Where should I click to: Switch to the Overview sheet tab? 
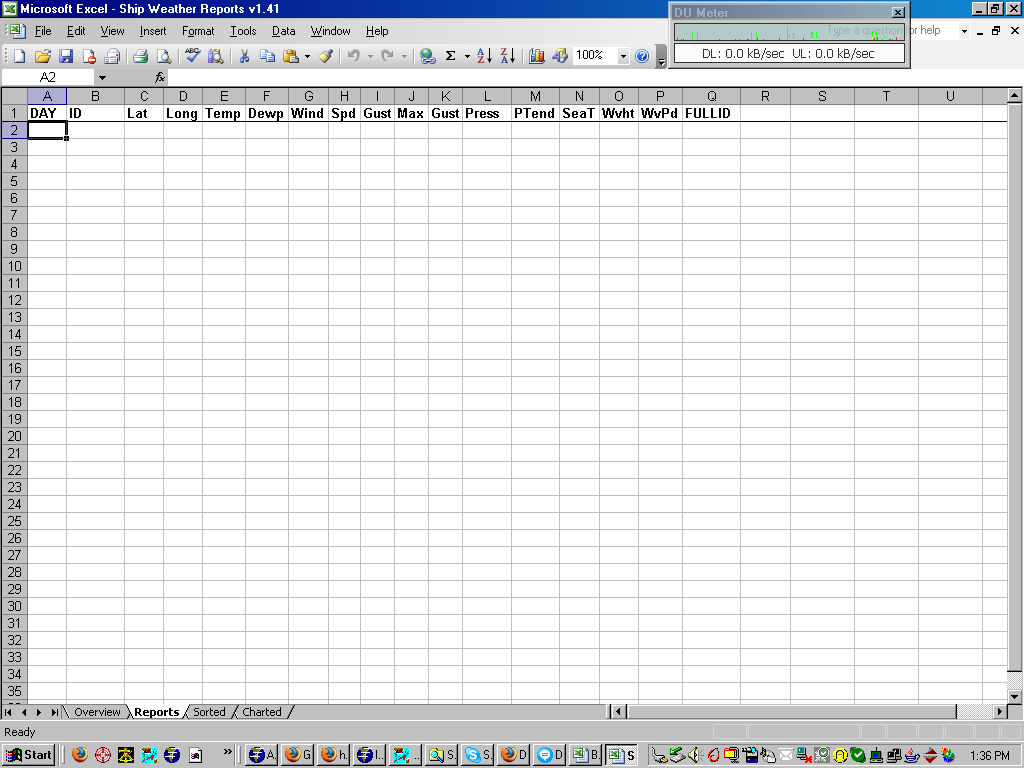(97, 712)
